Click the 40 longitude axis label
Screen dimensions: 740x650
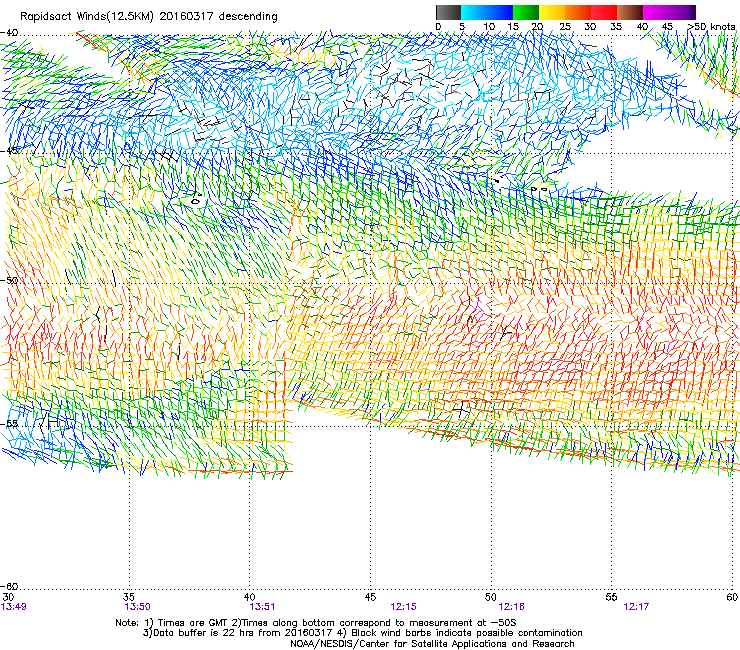(x=250, y=598)
